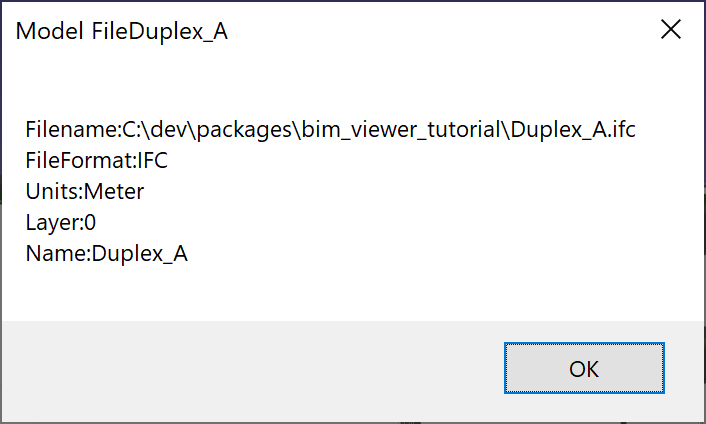Click the Meter unit value
Viewport: 706px width, 424px height.
[x=114, y=191]
